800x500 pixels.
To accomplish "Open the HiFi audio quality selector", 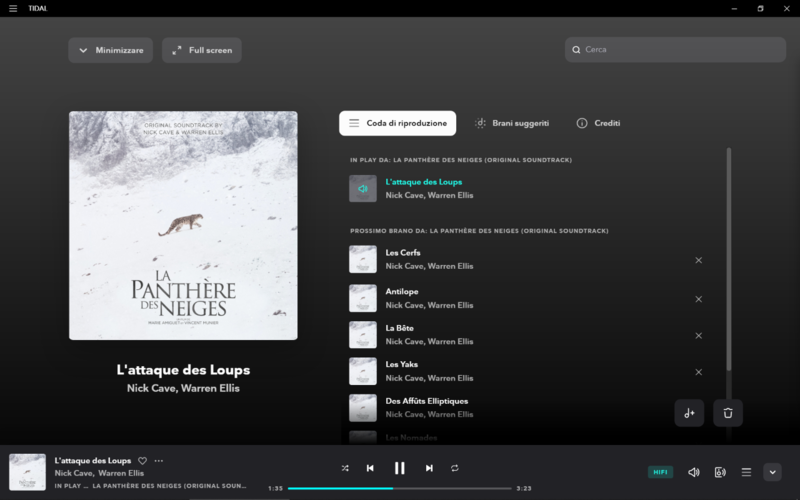I will click(x=661, y=472).
